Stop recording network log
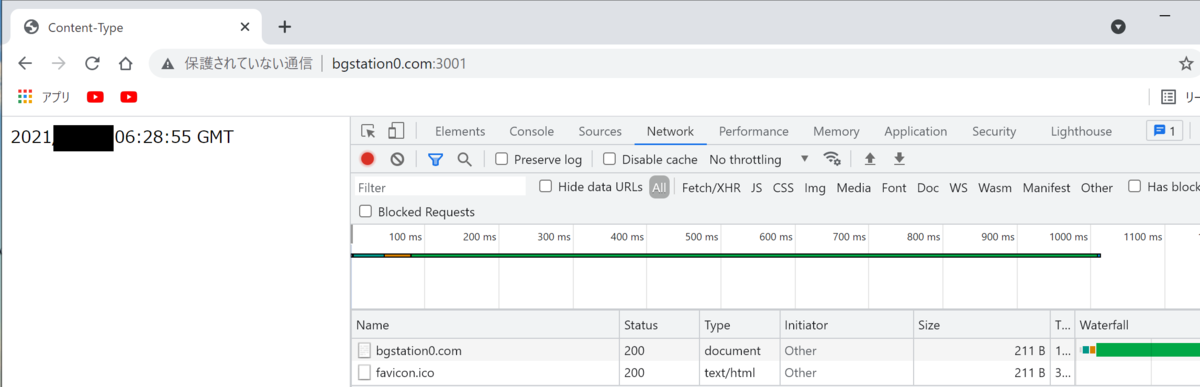 click(x=368, y=159)
